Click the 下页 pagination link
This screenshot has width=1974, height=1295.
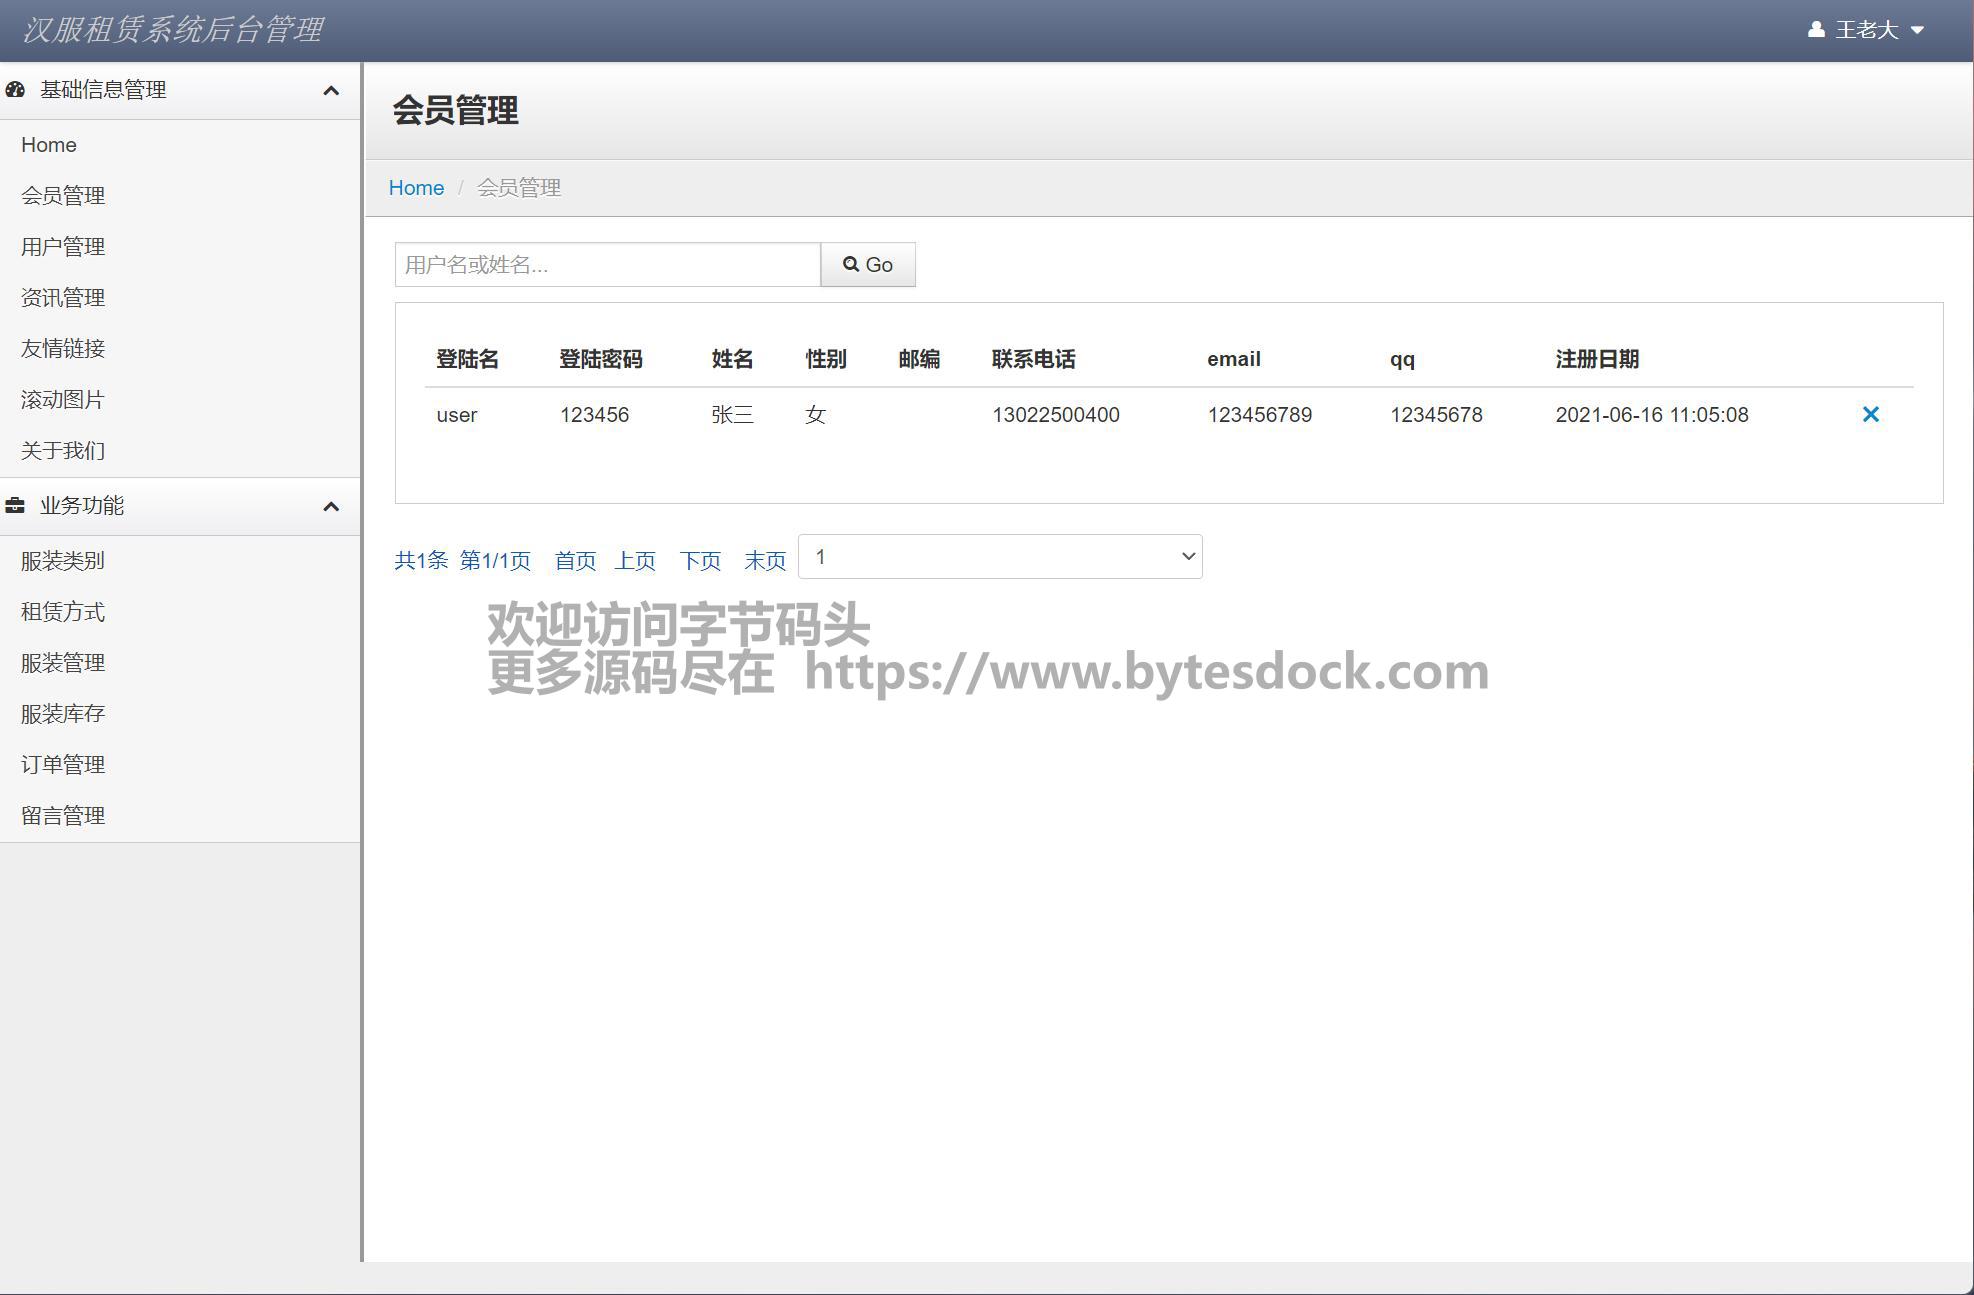pos(700,561)
